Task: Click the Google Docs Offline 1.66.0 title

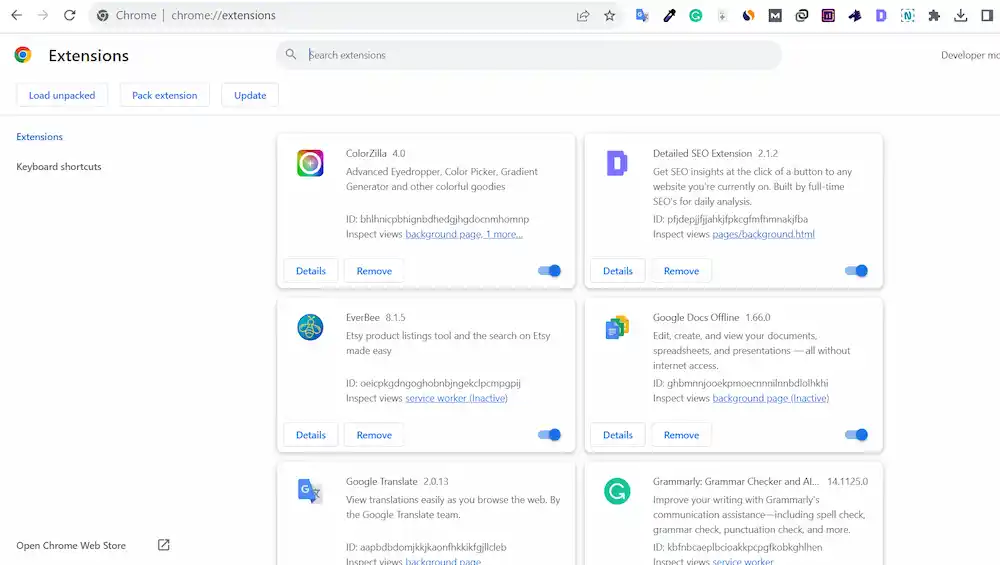Action: [712, 317]
